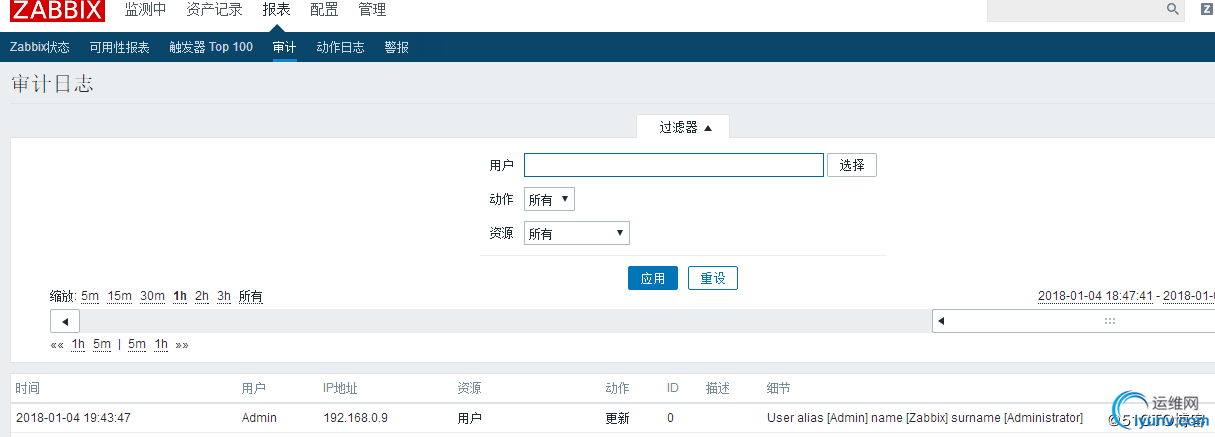1215x437 pixels.
Task: Sort by the 时间 column header
Action: click(27, 388)
